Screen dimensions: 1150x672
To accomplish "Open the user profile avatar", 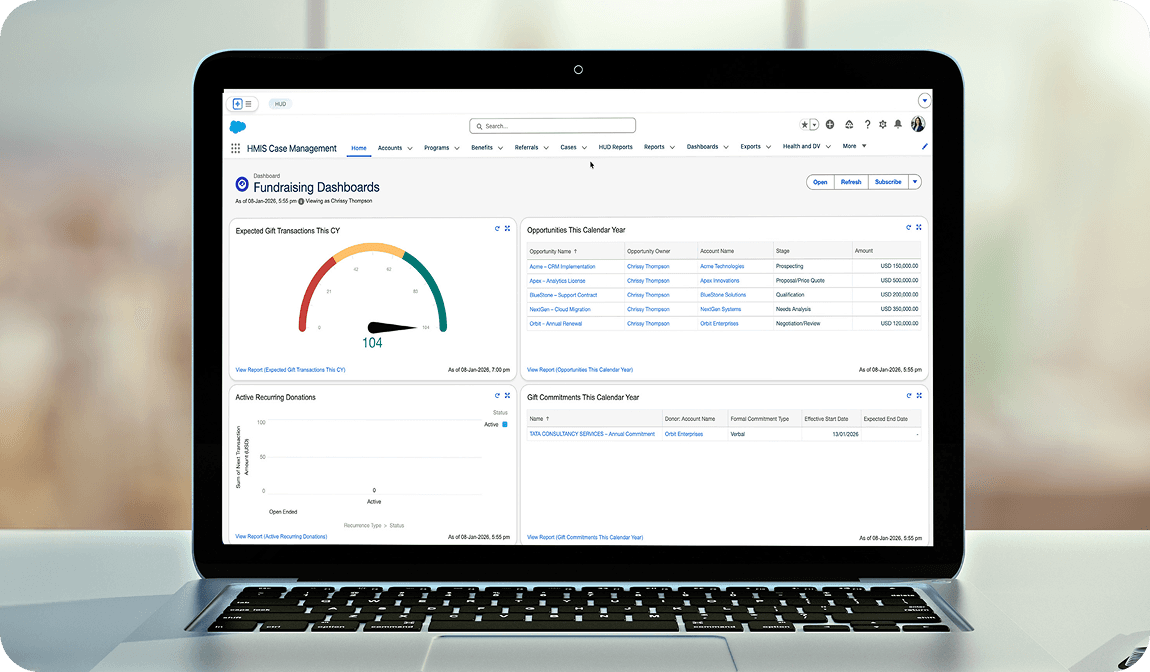I will [918, 124].
